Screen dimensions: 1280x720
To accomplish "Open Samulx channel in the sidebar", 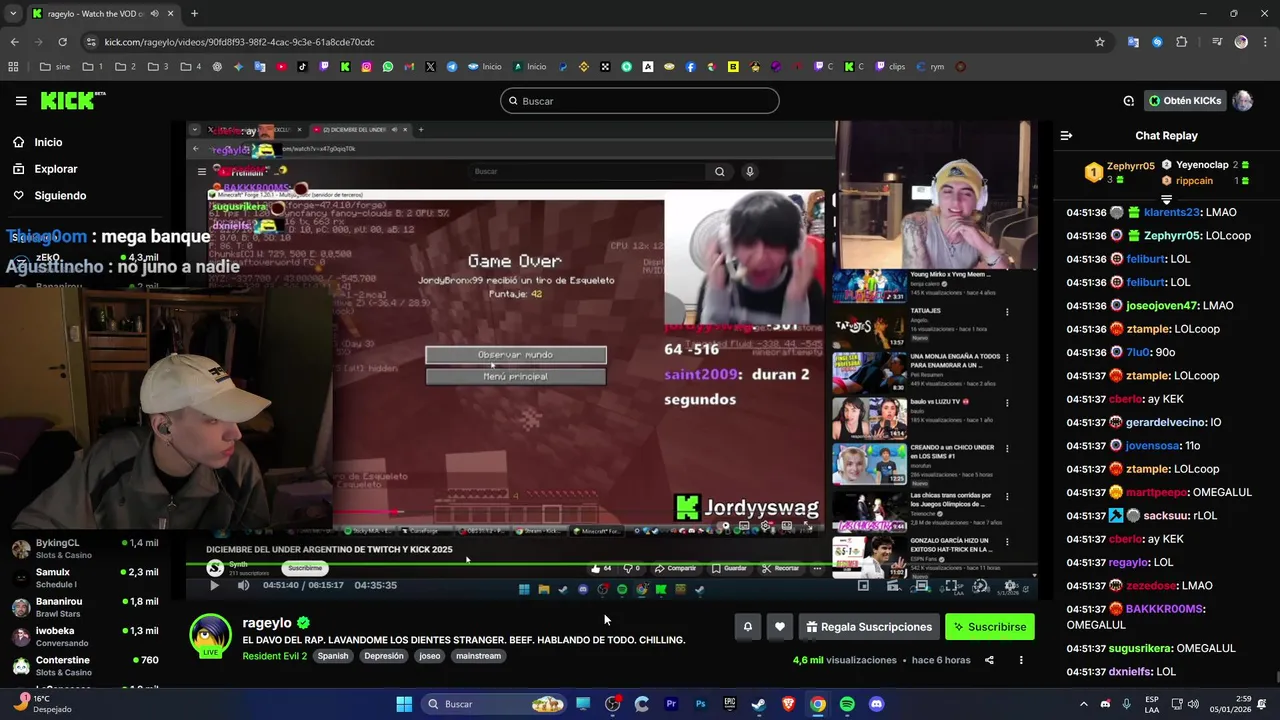I will coord(85,577).
